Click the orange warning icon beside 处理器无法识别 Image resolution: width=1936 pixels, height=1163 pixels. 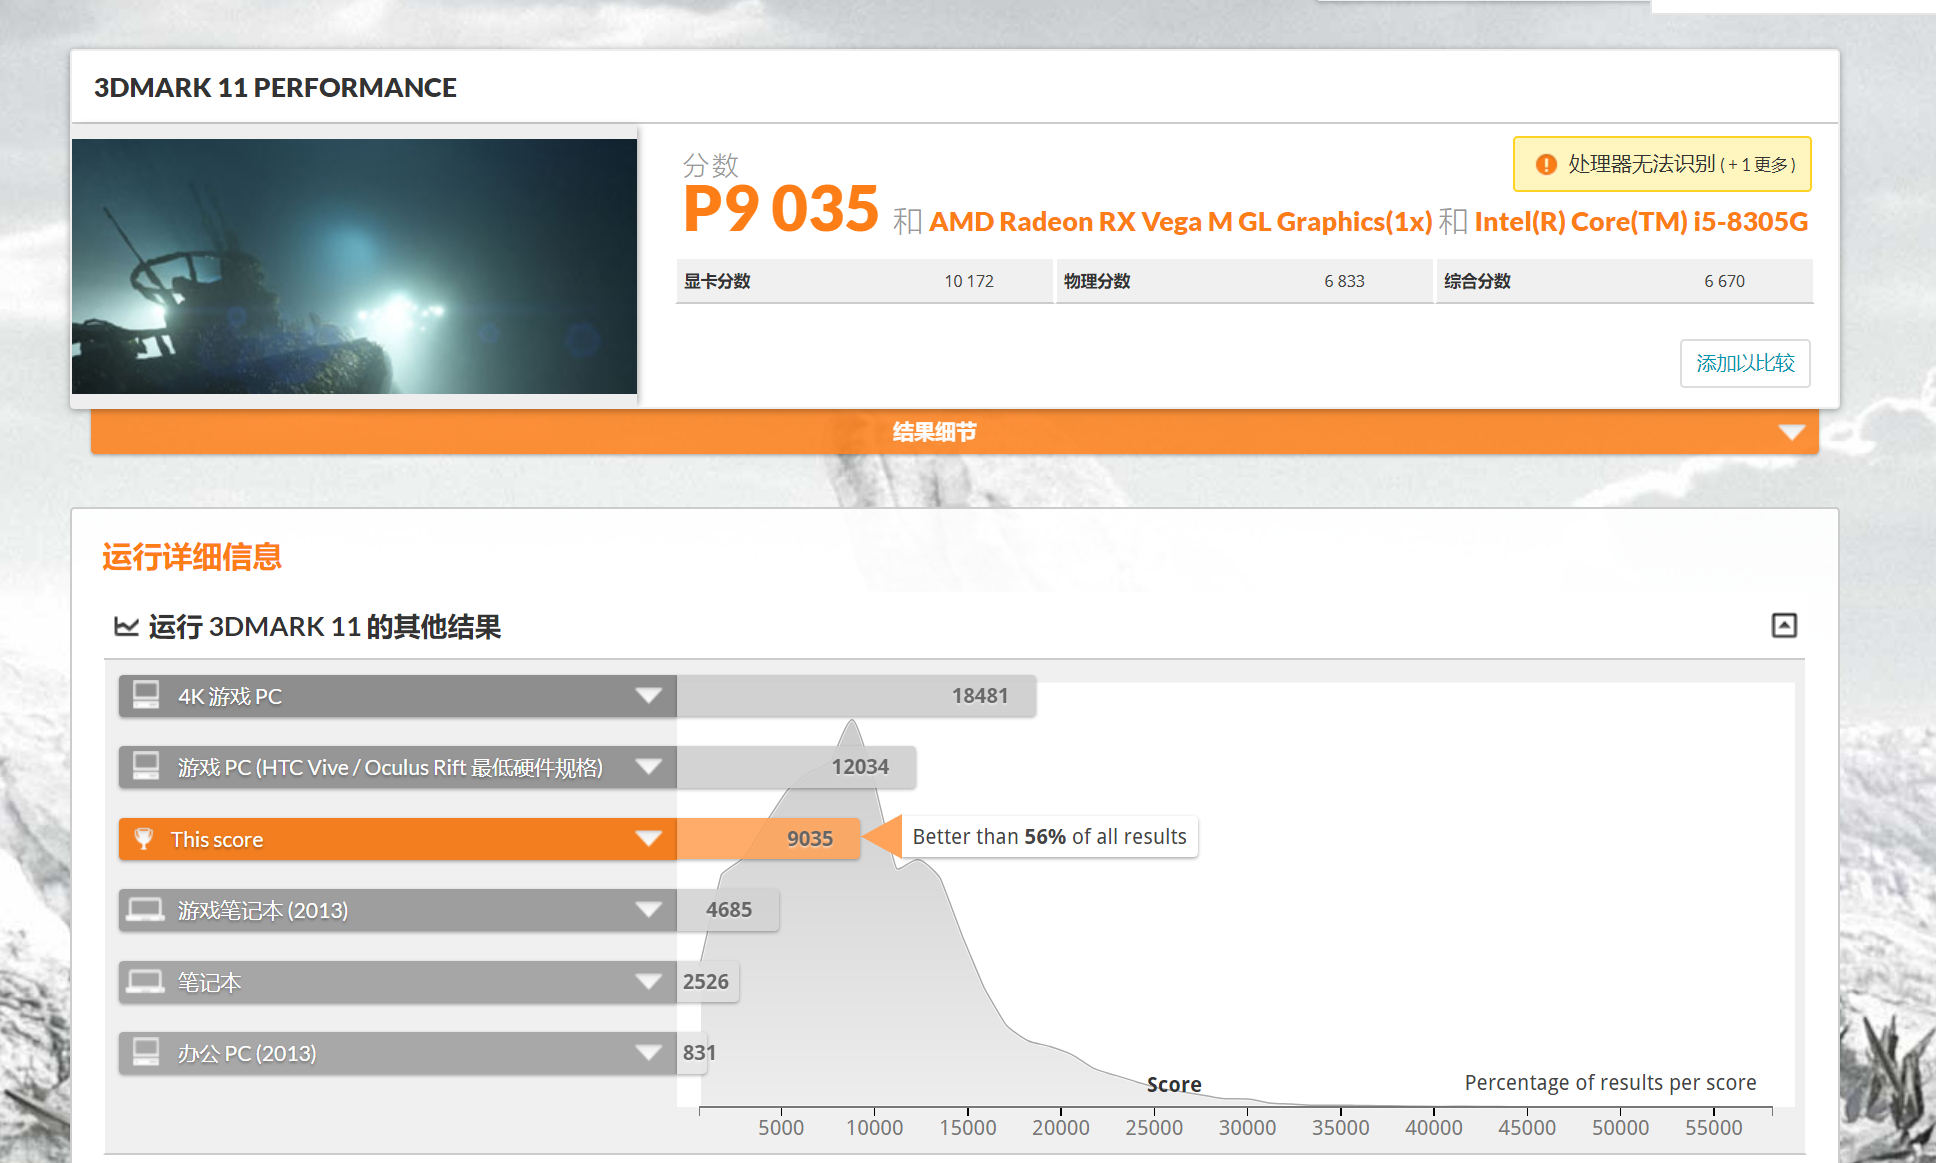pyautogui.click(x=1545, y=163)
